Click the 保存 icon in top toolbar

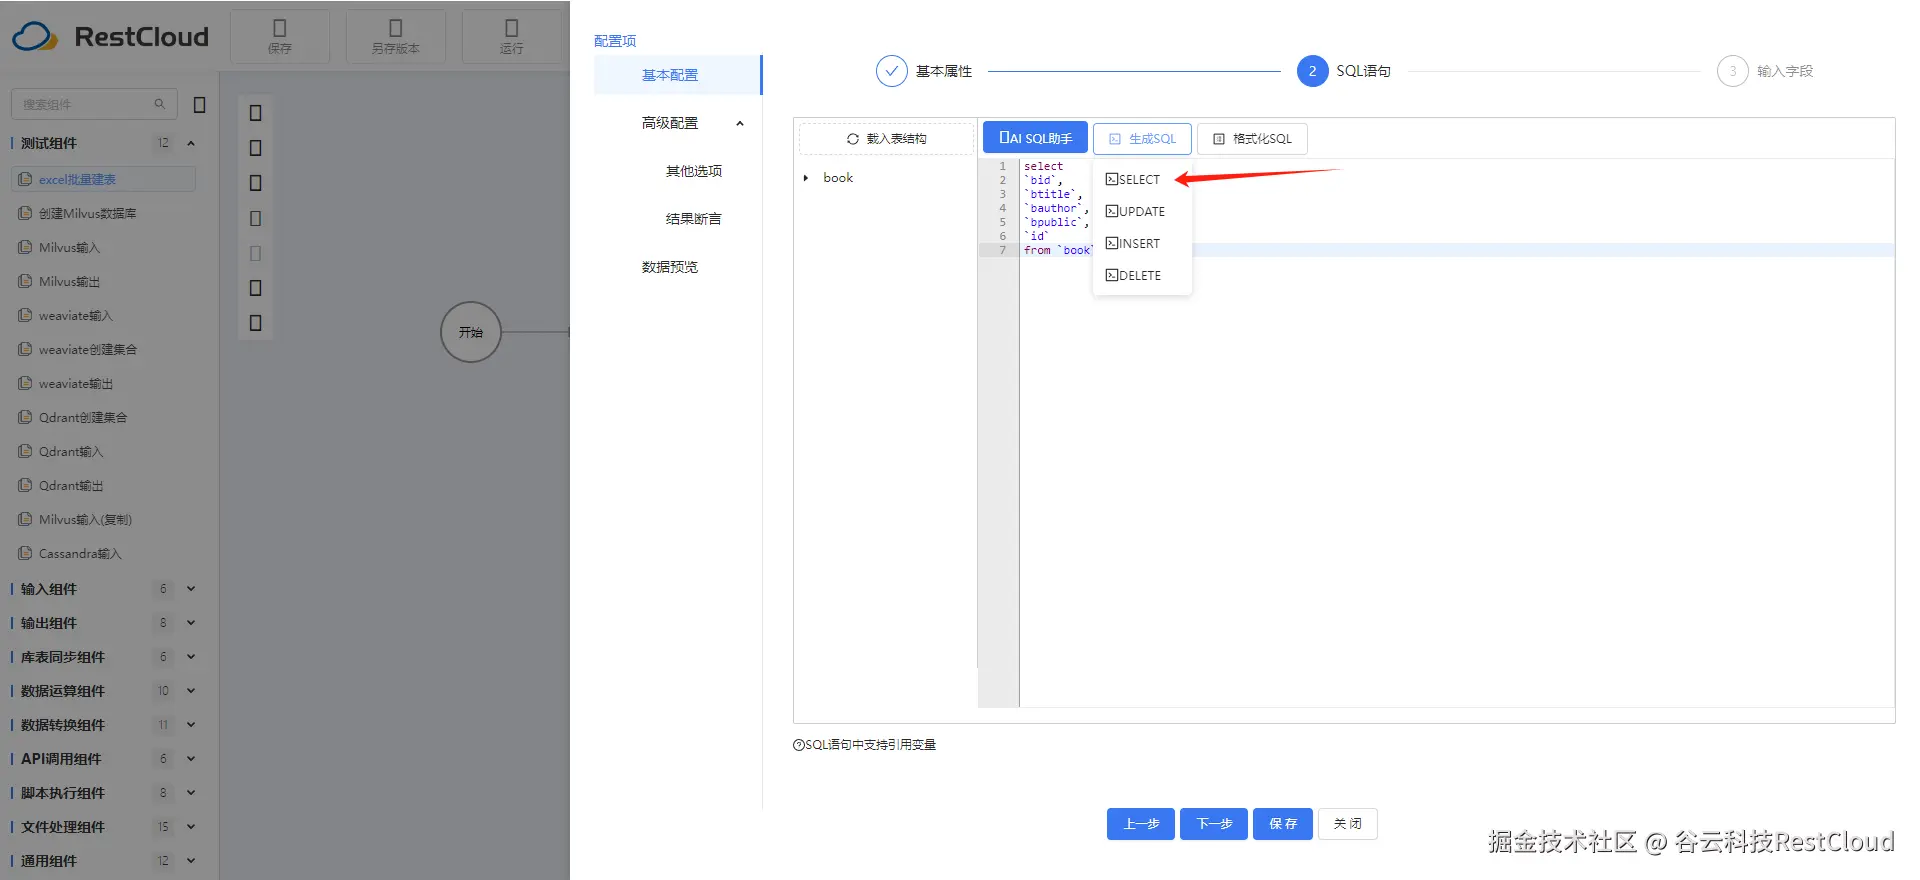[280, 28]
